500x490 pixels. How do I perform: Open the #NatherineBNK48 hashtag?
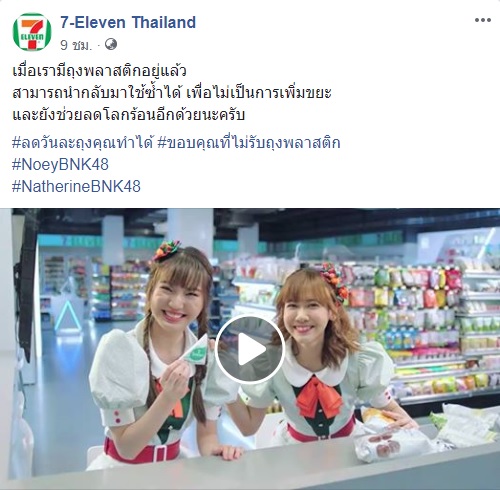[x=76, y=186]
